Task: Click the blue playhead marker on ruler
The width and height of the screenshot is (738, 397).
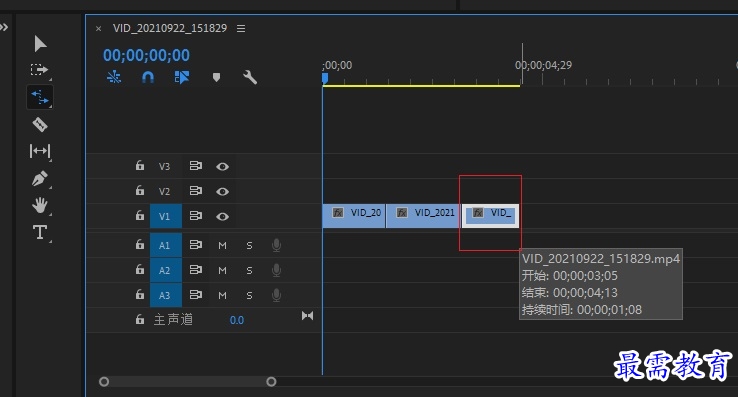Action: [x=325, y=78]
